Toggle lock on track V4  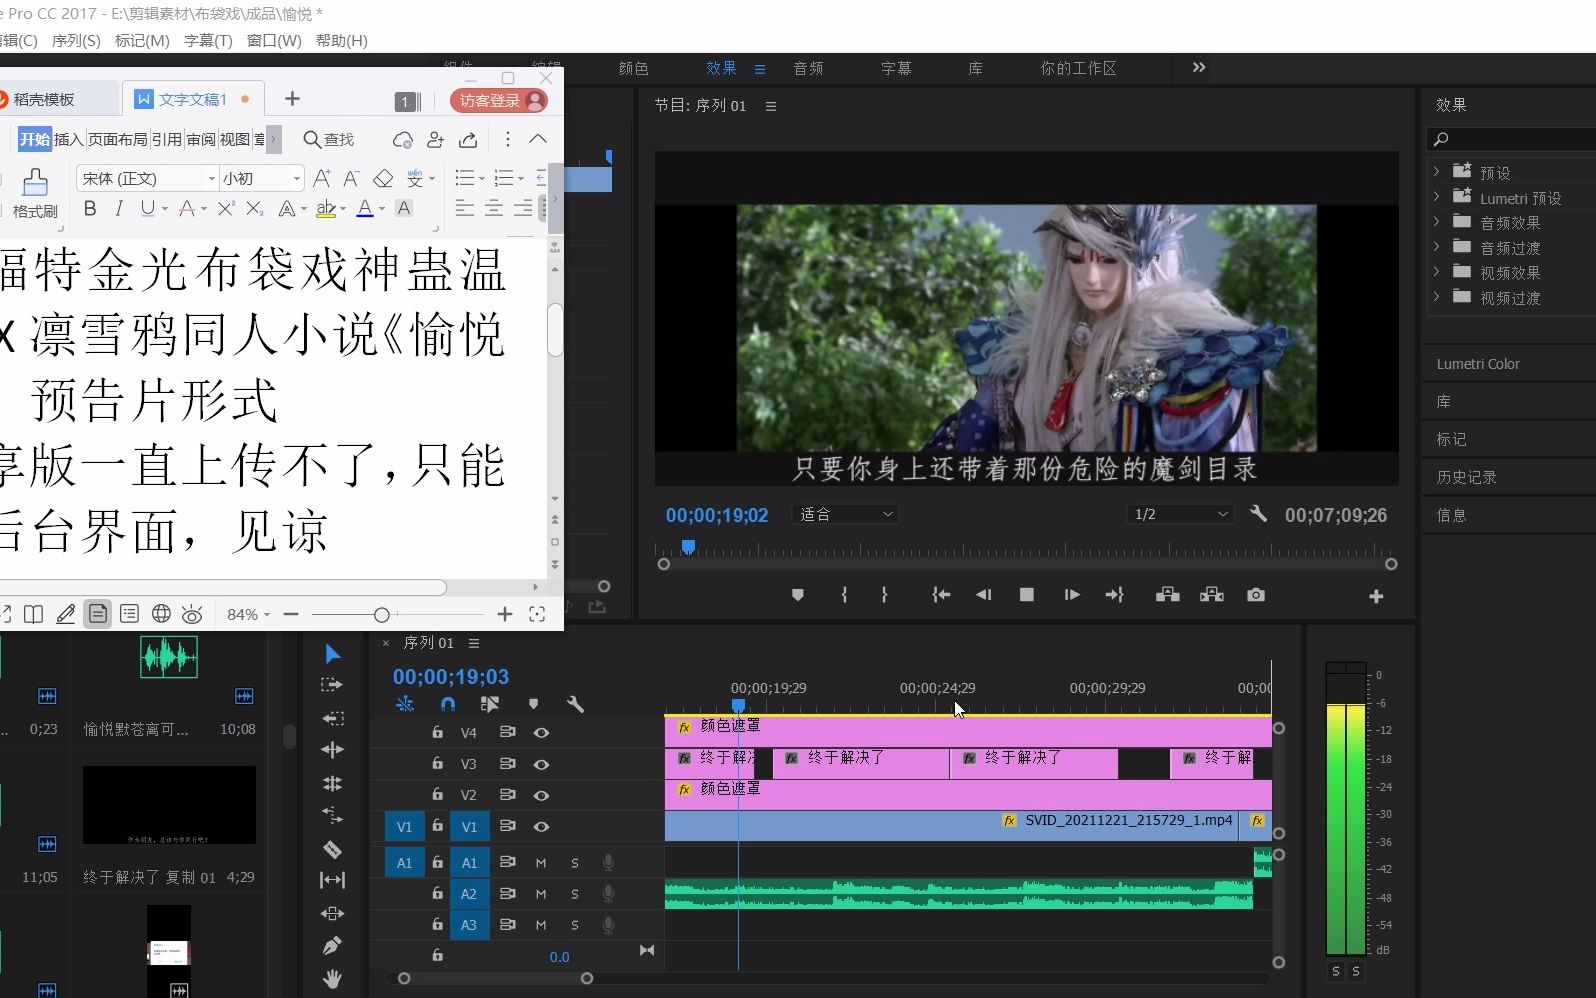[437, 733]
